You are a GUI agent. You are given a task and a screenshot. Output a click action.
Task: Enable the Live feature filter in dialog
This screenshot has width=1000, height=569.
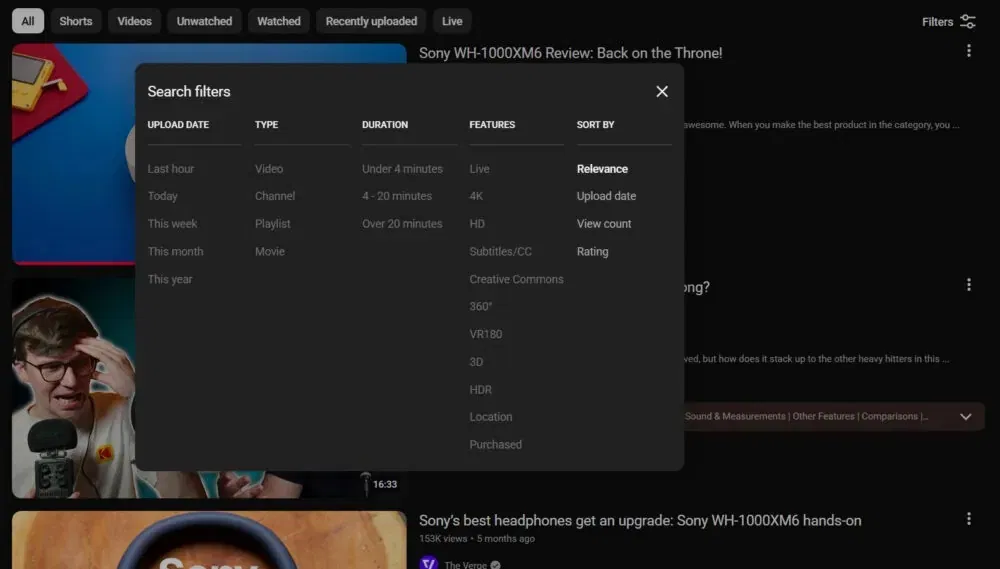[x=480, y=169]
